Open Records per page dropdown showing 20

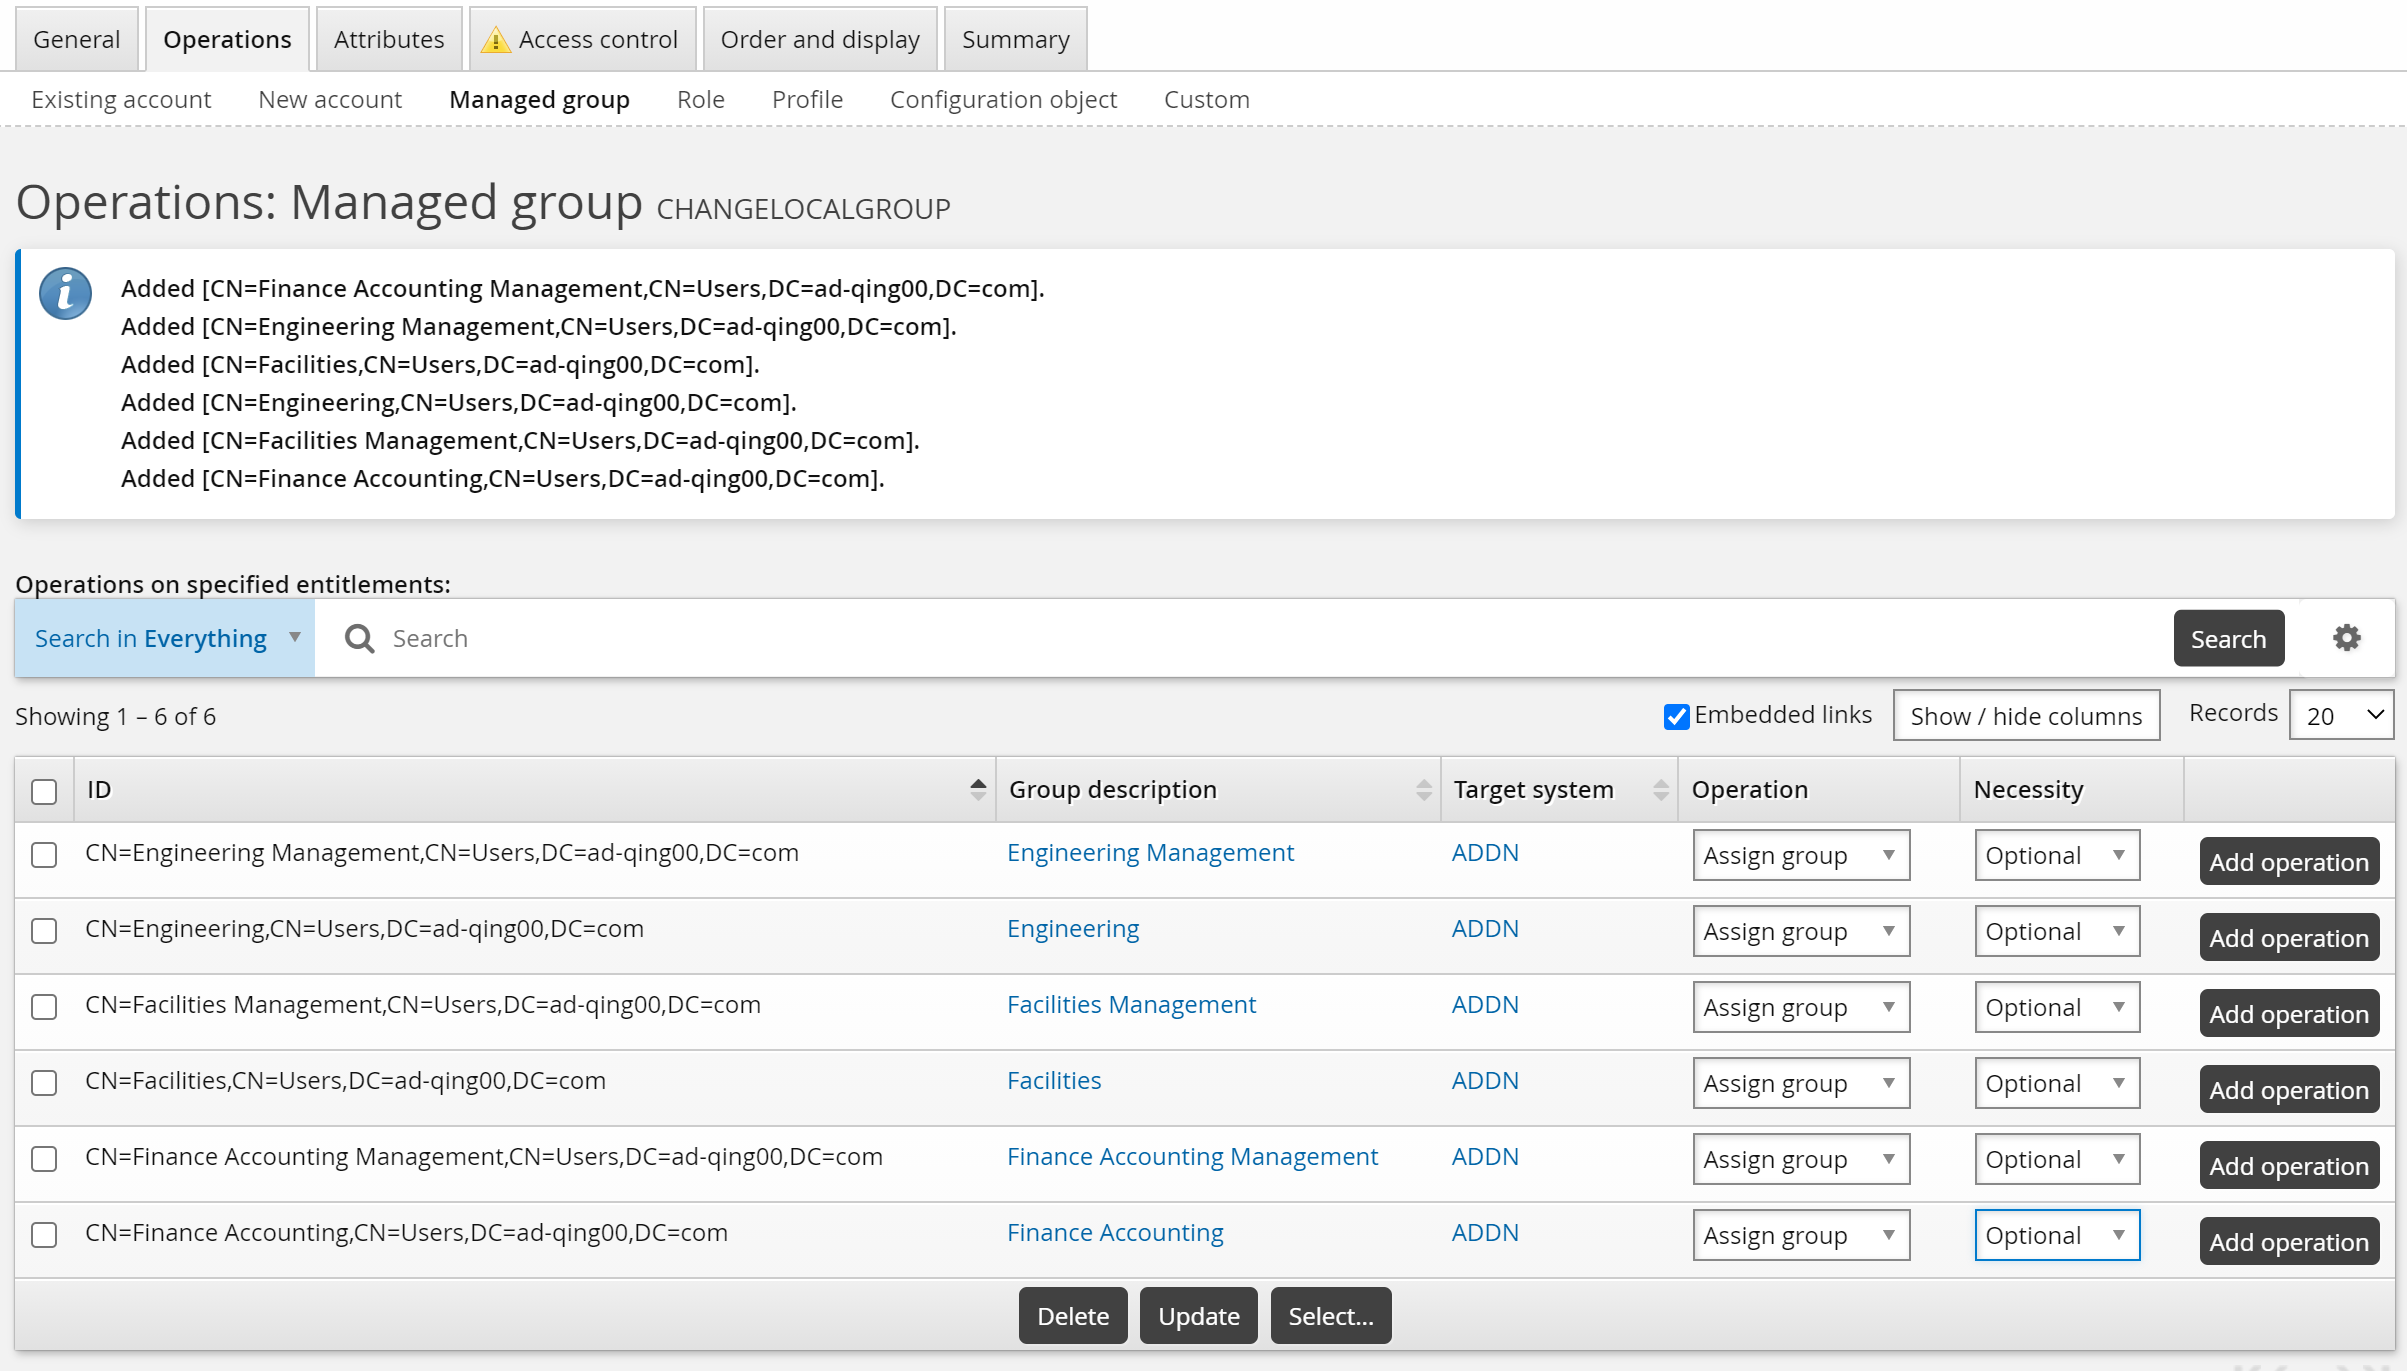2340,716
